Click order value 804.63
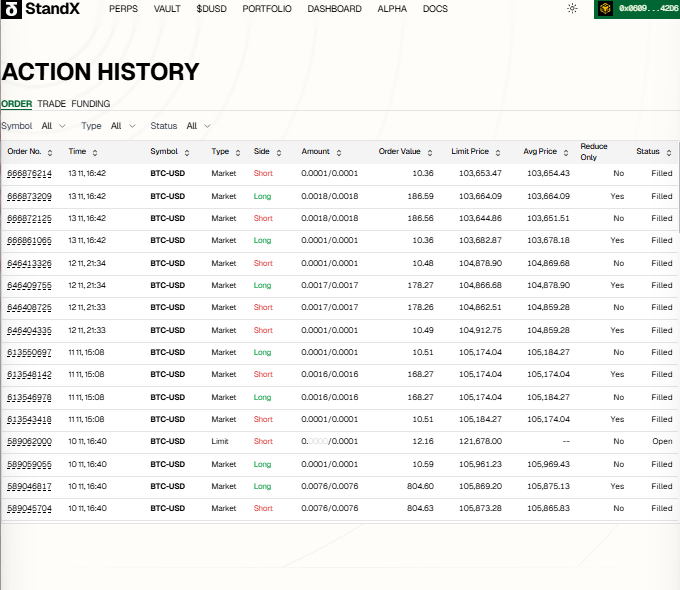 [x=420, y=508]
